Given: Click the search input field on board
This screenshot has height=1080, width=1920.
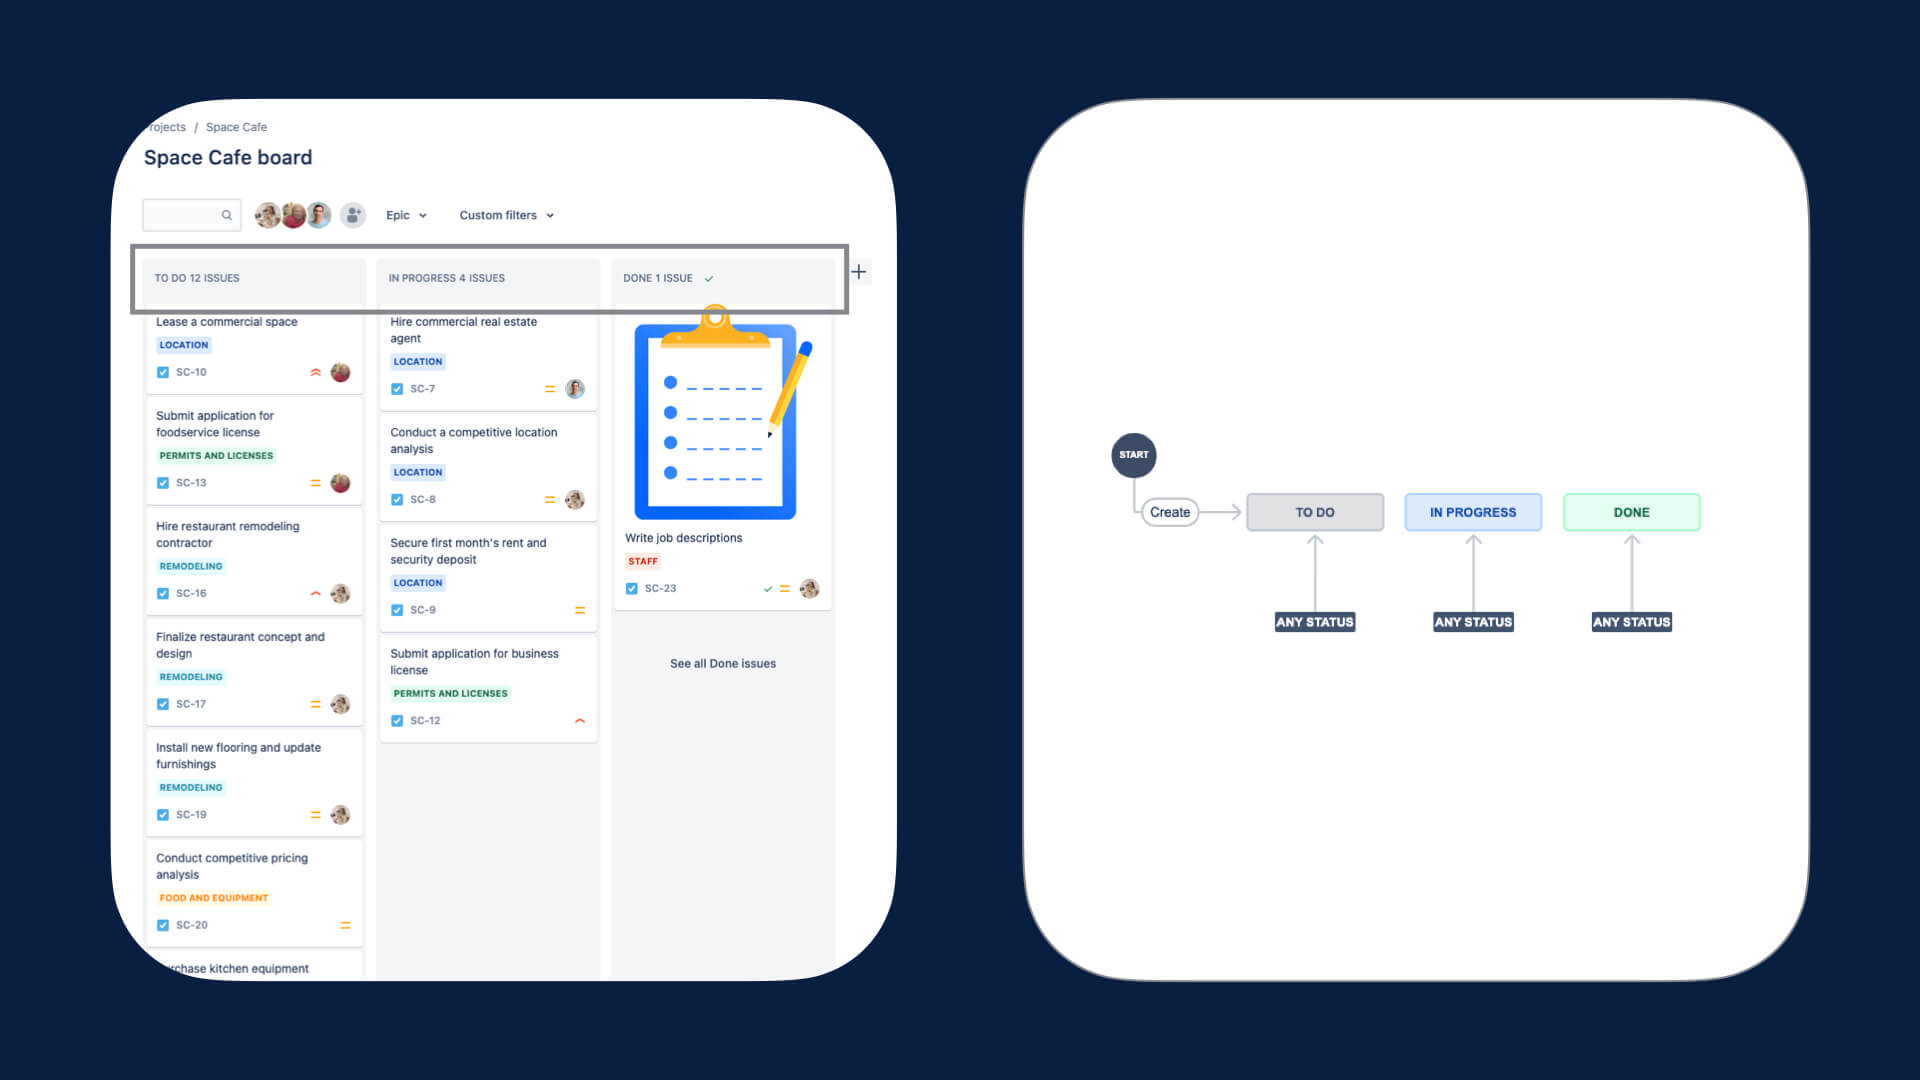Looking at the screenshot, I should click(x=186, y=215).
